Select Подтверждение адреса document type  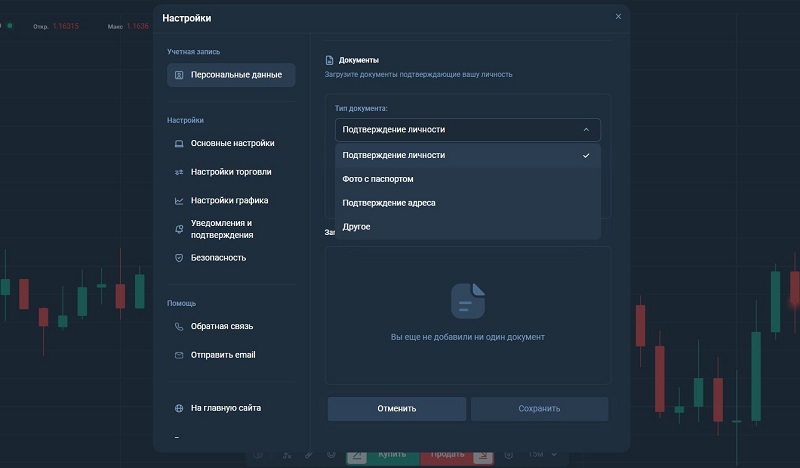click(x=389, y=203)
